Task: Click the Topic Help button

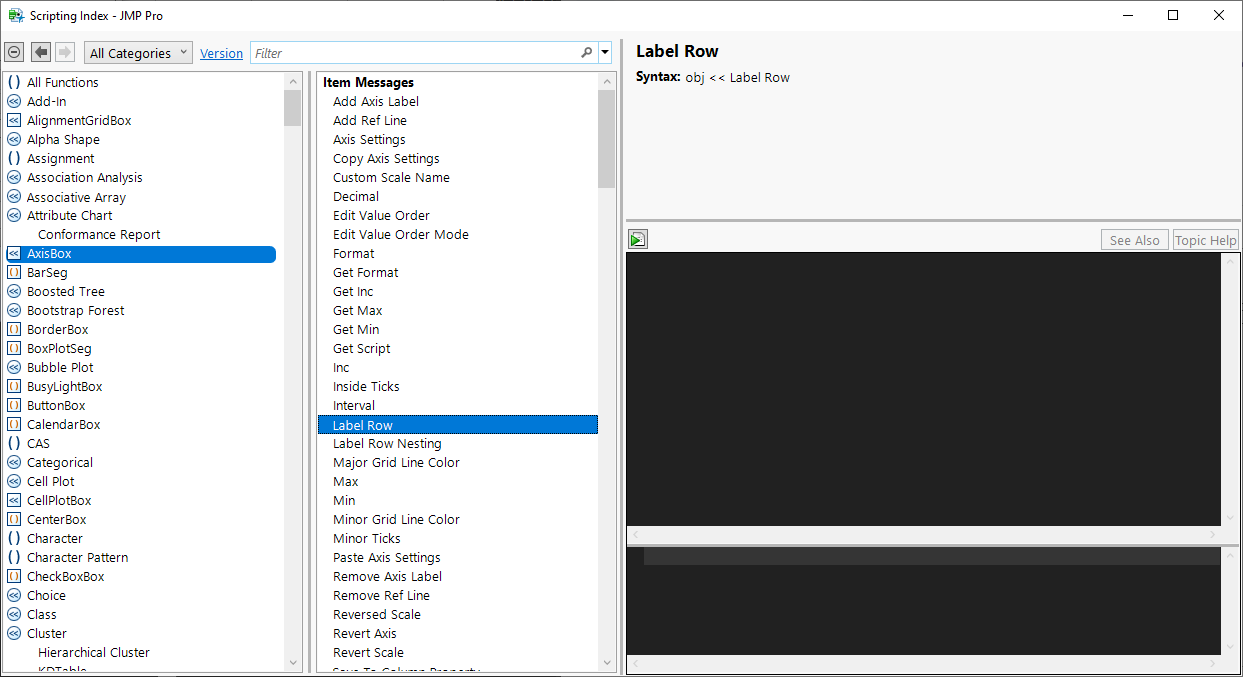Action: [x=1205, y=239]
